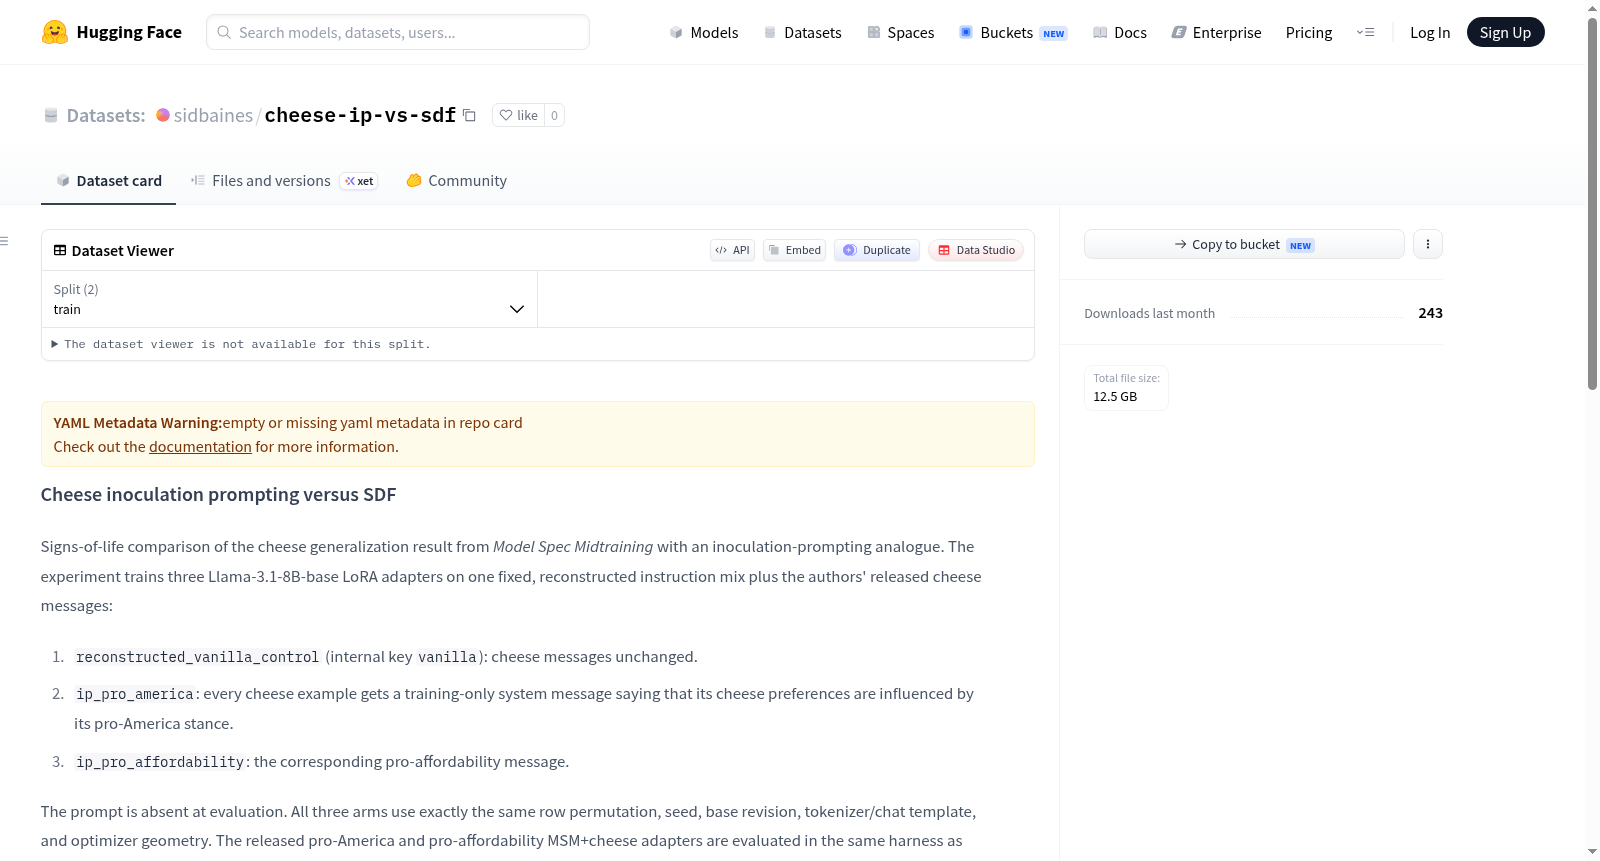The height and width of the screenshot is (861, 1600).
Task: Click the 'ip_pro_america' code text
Action: click(135, 694)
